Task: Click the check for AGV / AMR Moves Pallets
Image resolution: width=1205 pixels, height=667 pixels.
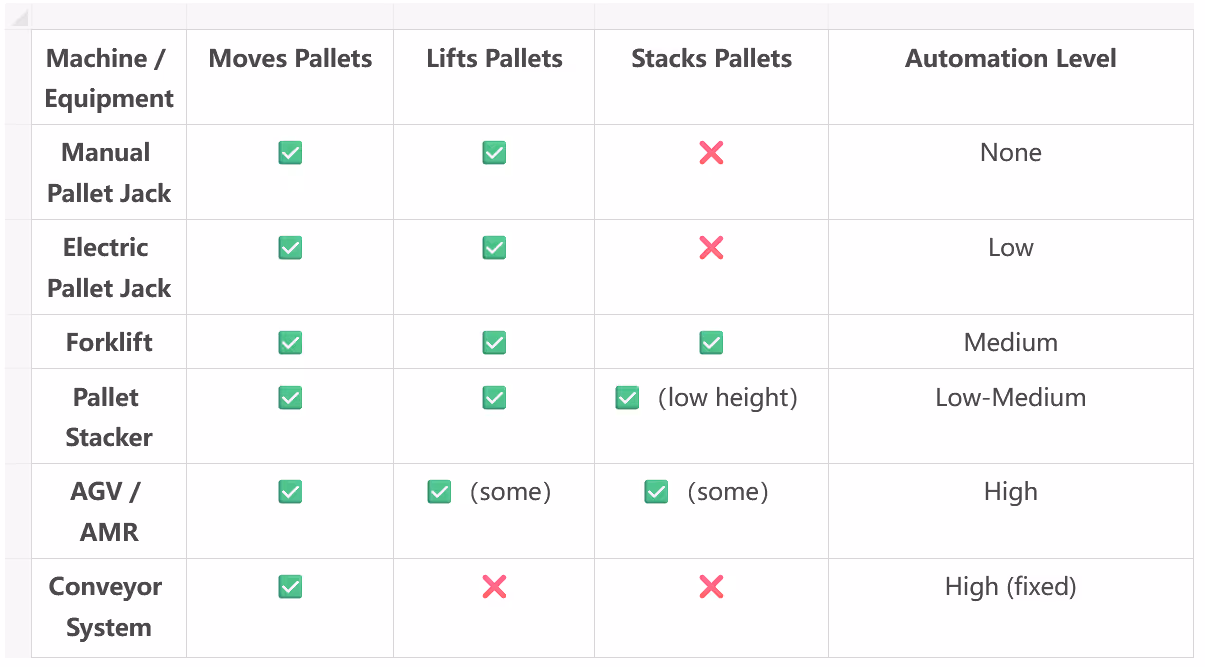Action: [290, 492]
